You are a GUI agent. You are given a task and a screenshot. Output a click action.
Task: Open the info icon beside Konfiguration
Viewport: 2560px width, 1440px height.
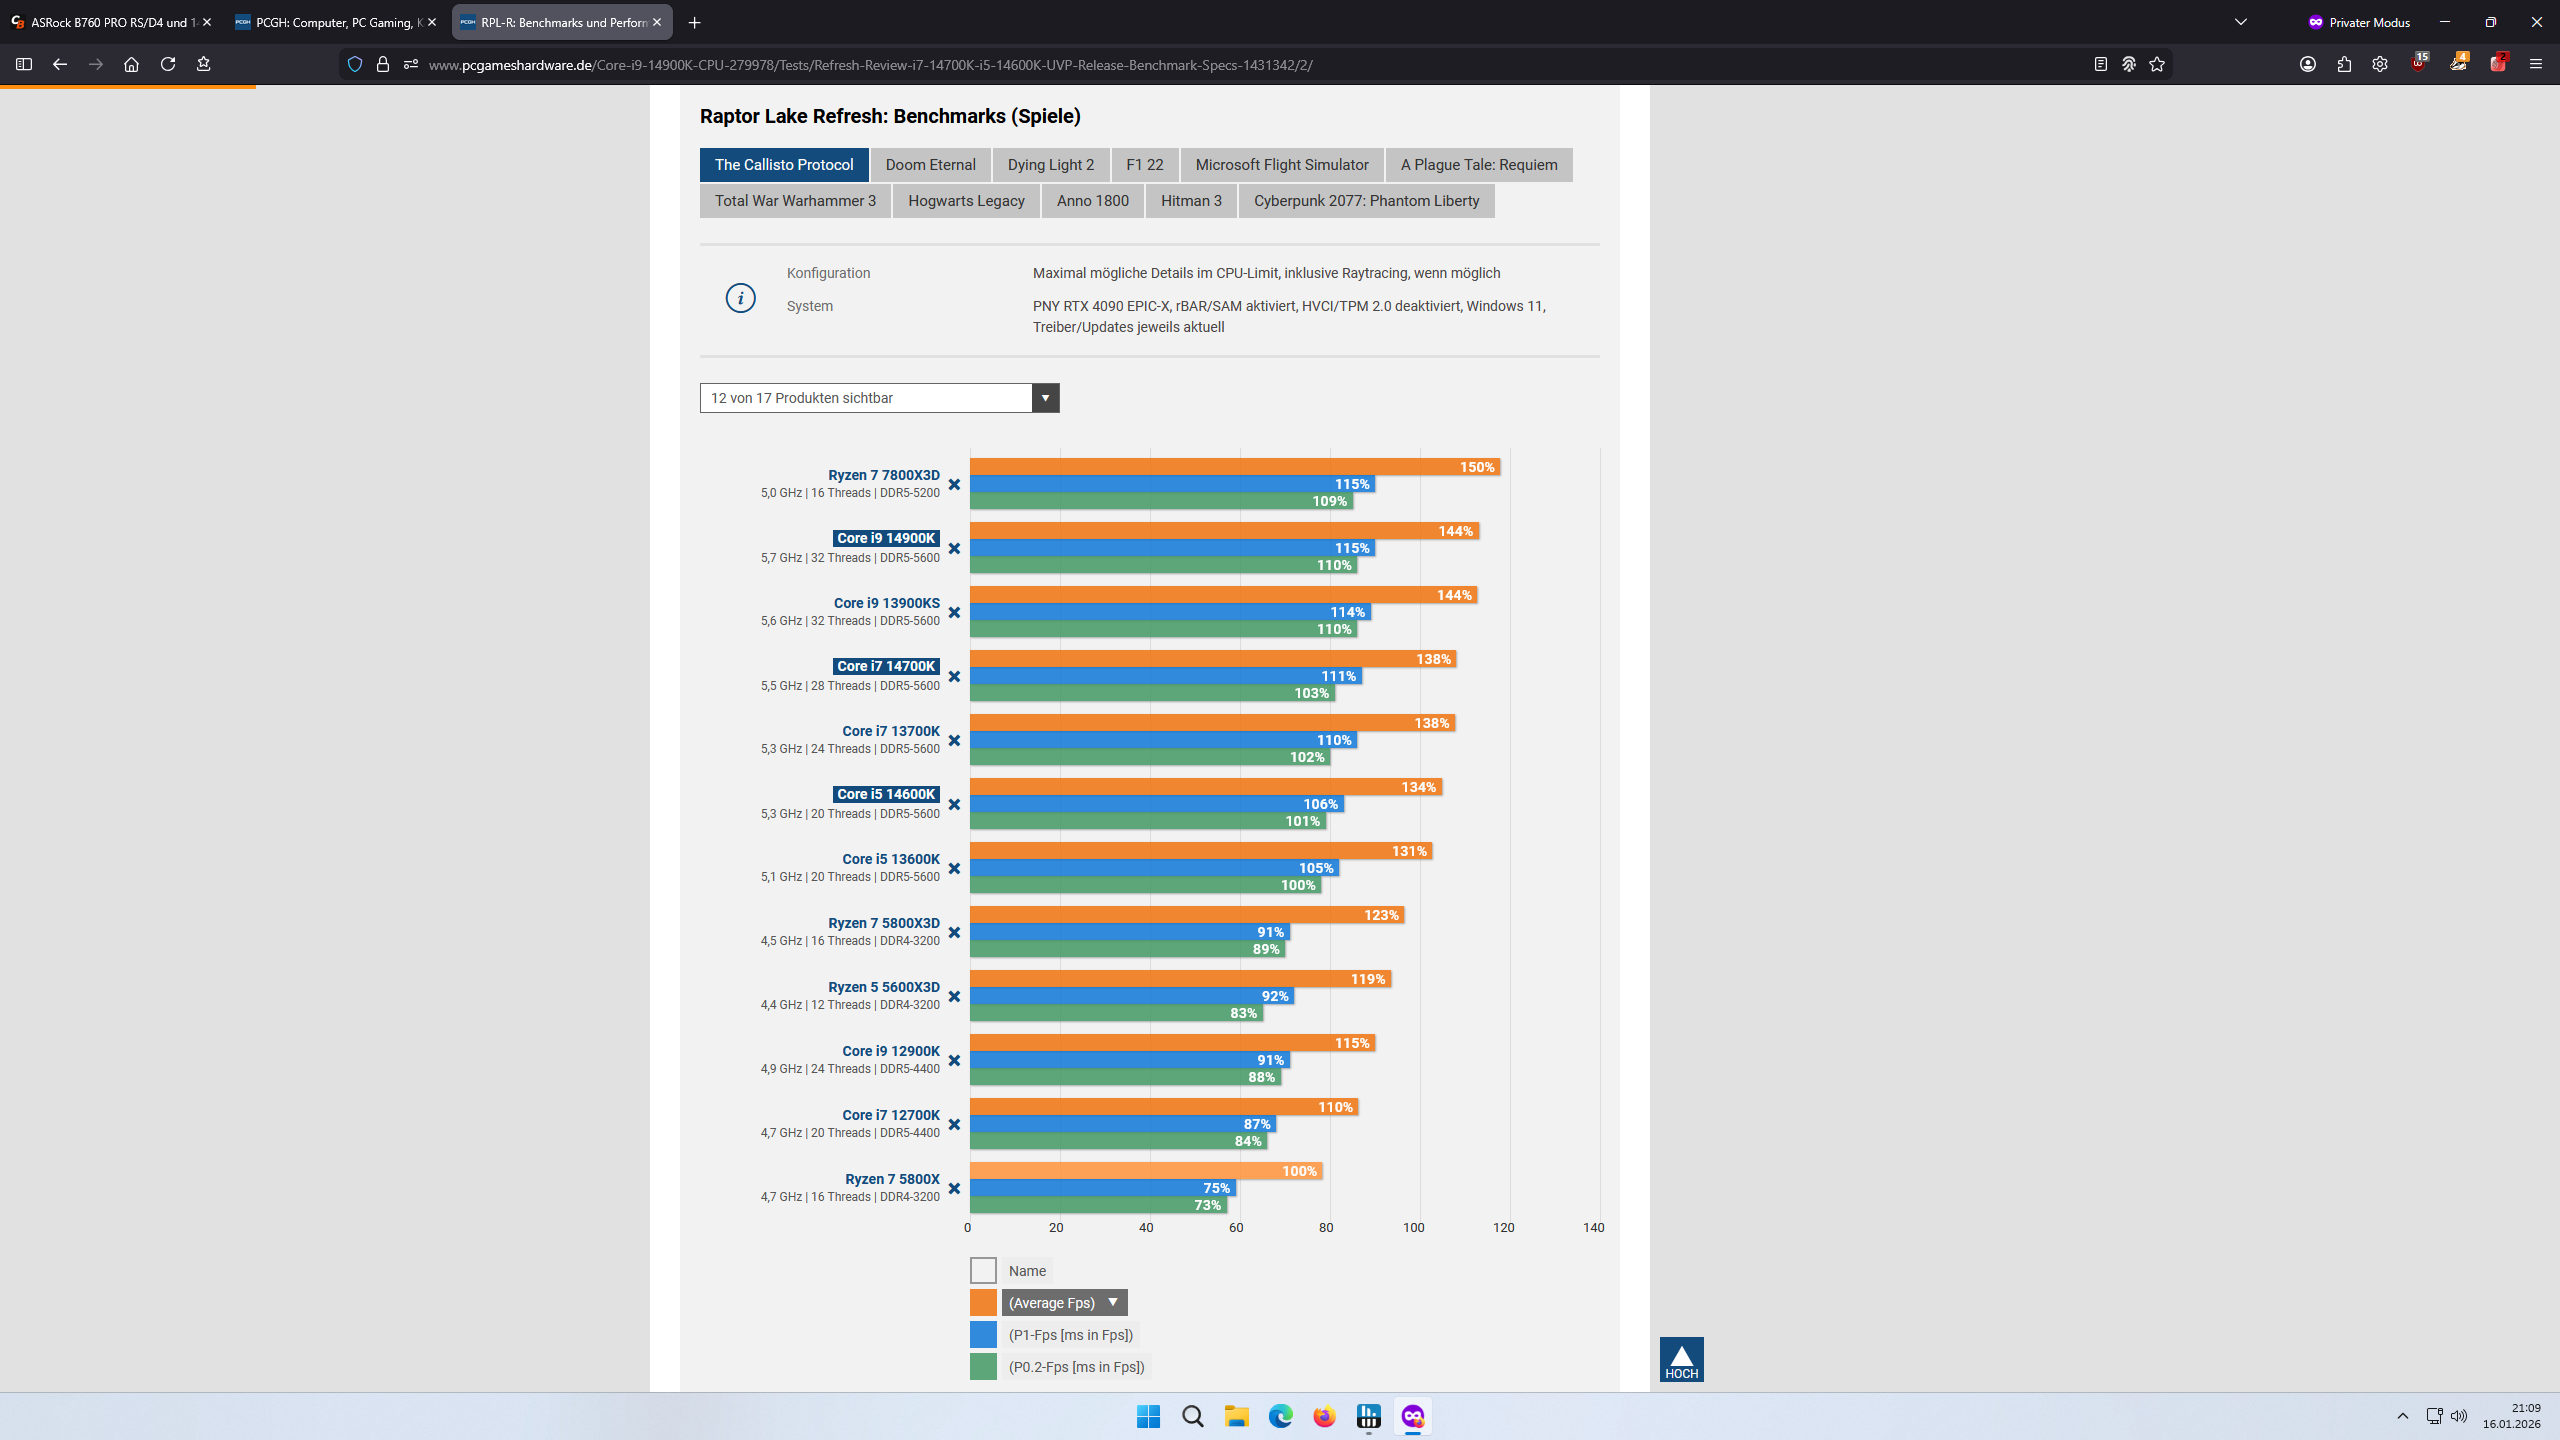tap(740, 298)
